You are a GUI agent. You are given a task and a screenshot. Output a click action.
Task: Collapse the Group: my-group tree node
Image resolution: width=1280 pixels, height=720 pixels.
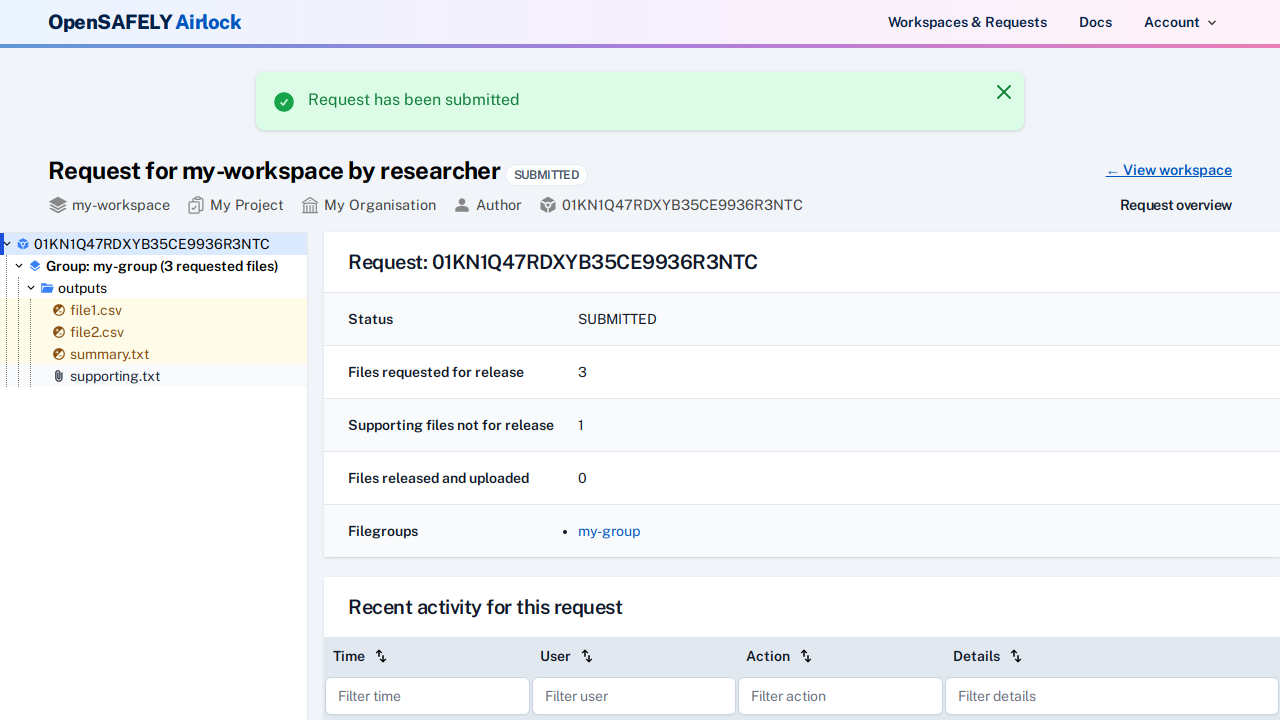tap(19, 266)
